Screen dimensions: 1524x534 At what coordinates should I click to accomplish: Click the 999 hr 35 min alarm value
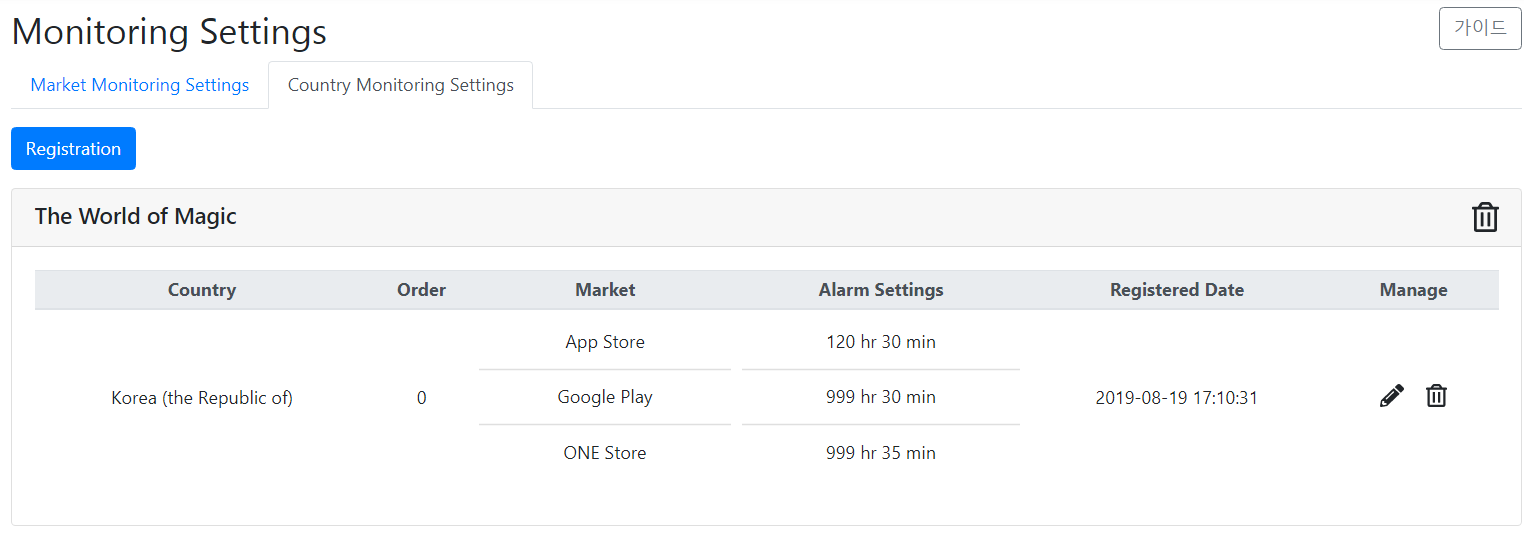point(881,453)
